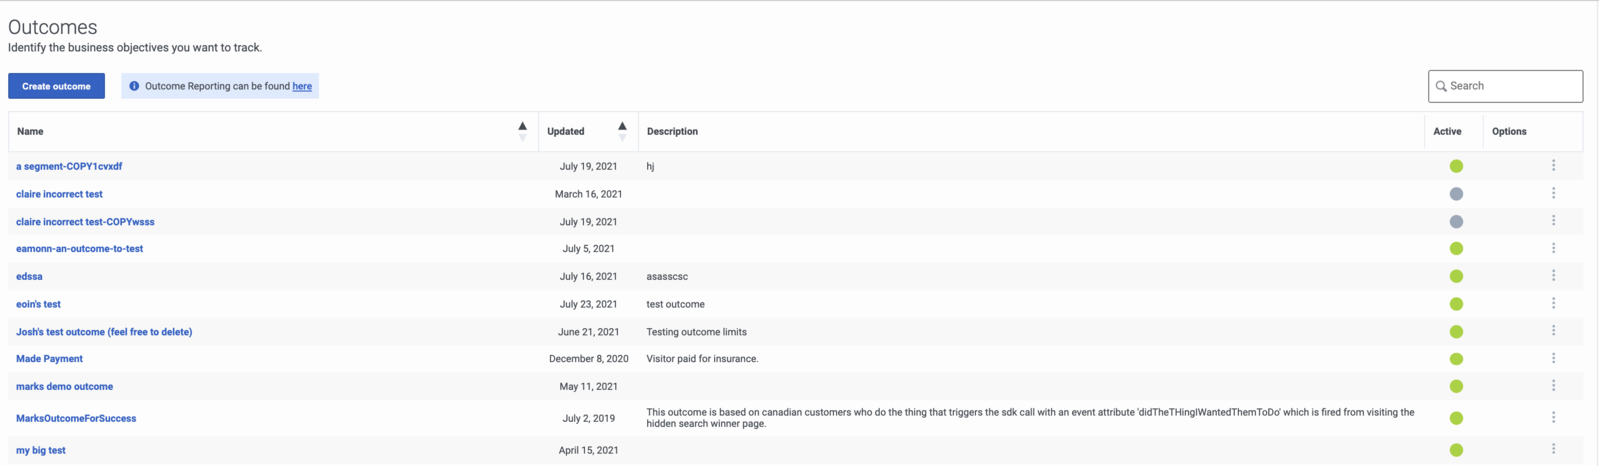Focus the Search input field
This screenshot has height=466, width=1599.
coord(1505,86)
